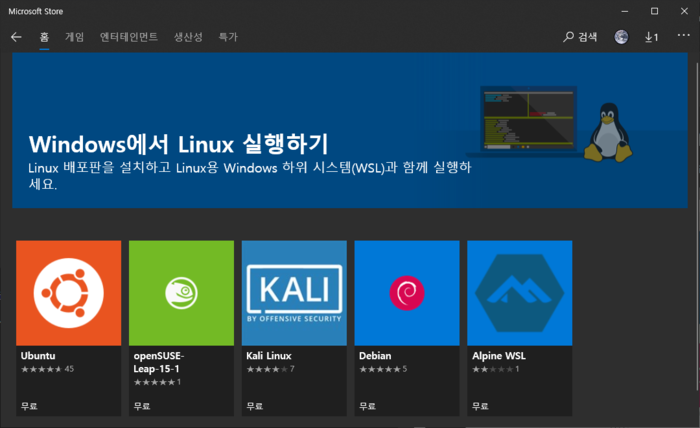Open the three-dot more menu
This screenshot has width=700, height=428.
coord(683,35)
